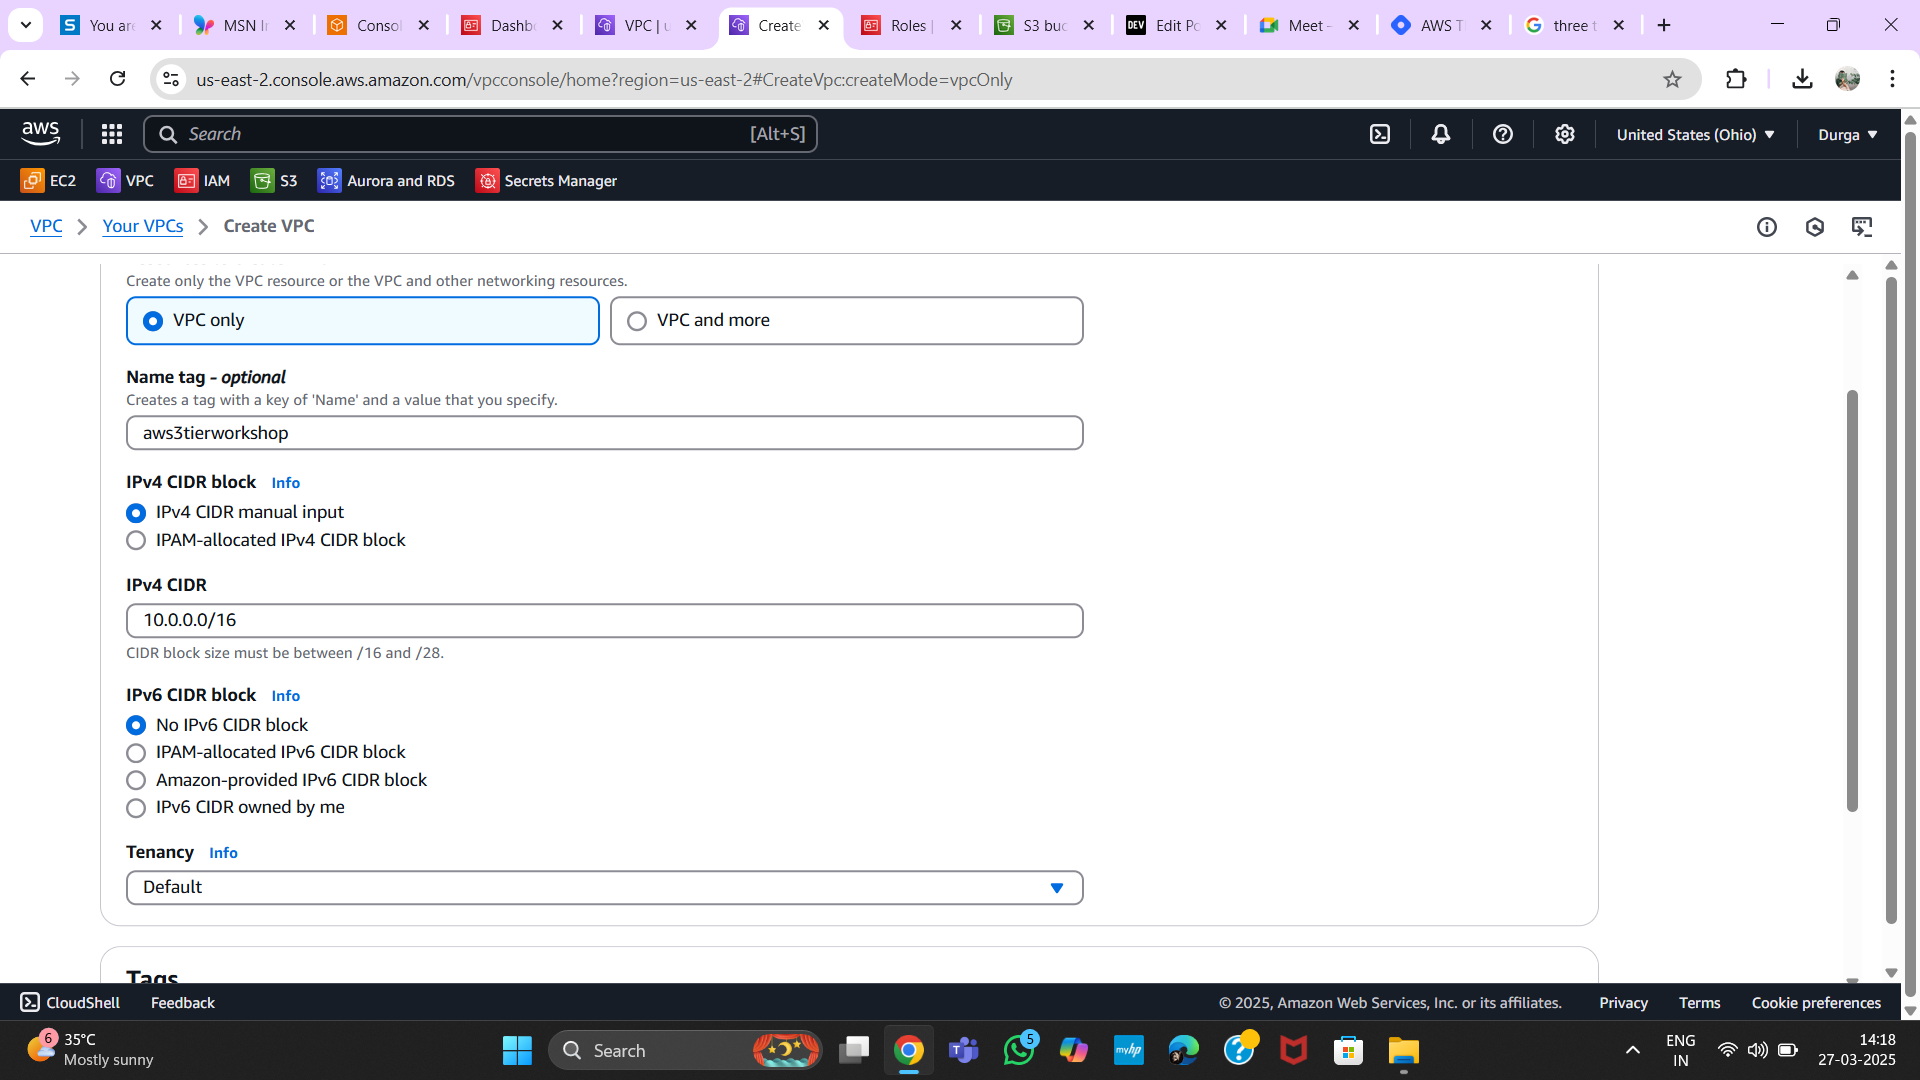Select the VPC and more option
Image resolution: width=1920 pixels, height=1080 pixels.
[x=847, y=321]
